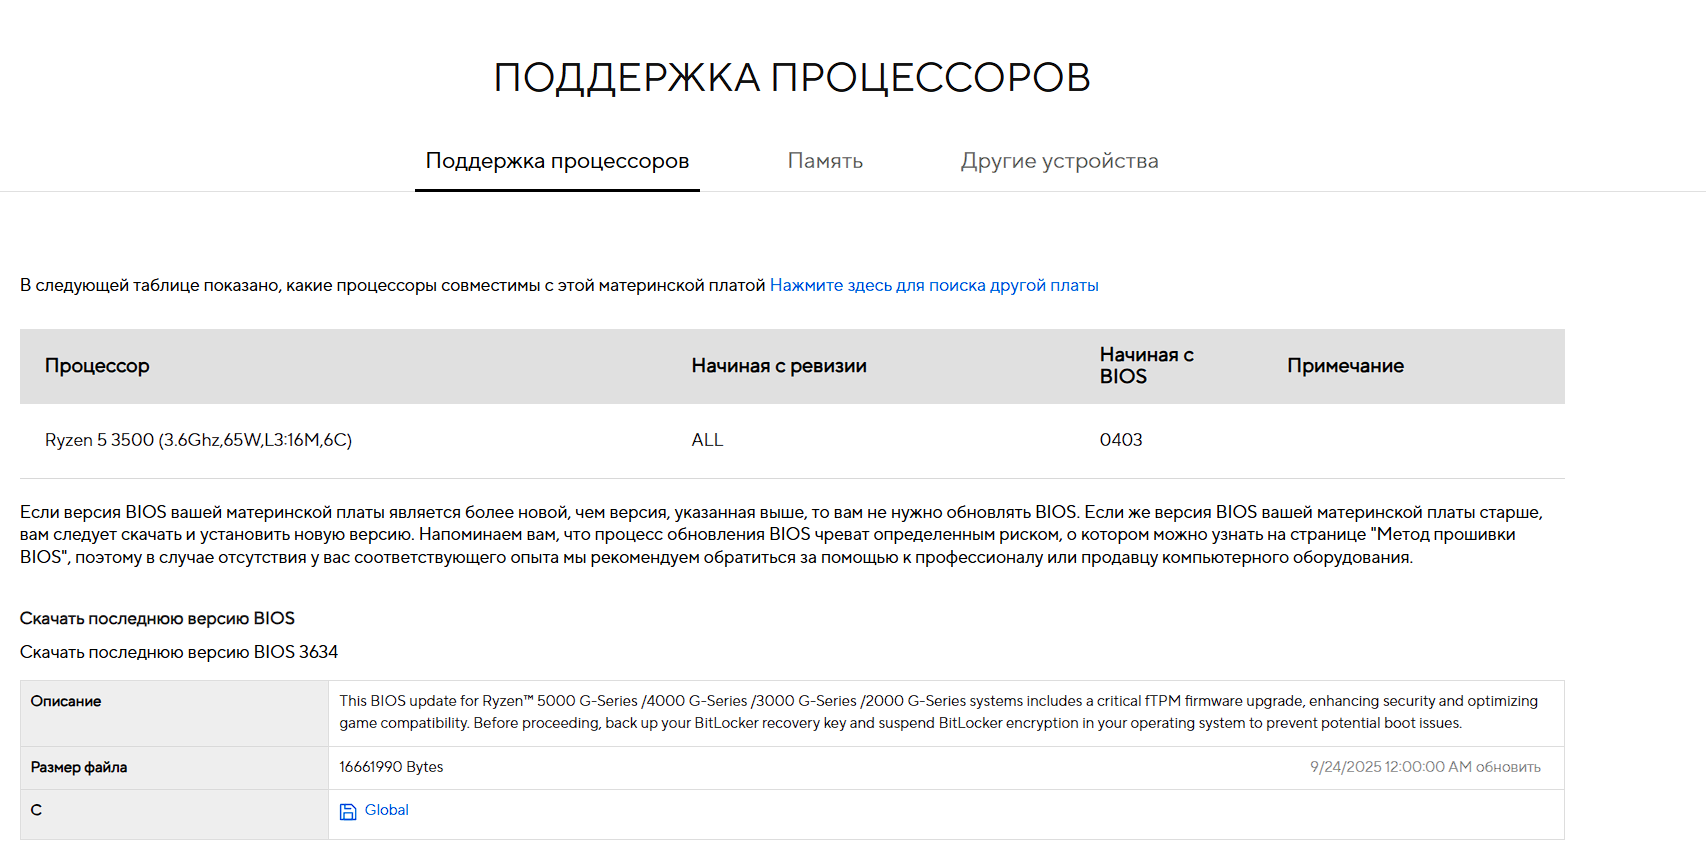Switch to the Другие устройства tab

(1059, 161)
